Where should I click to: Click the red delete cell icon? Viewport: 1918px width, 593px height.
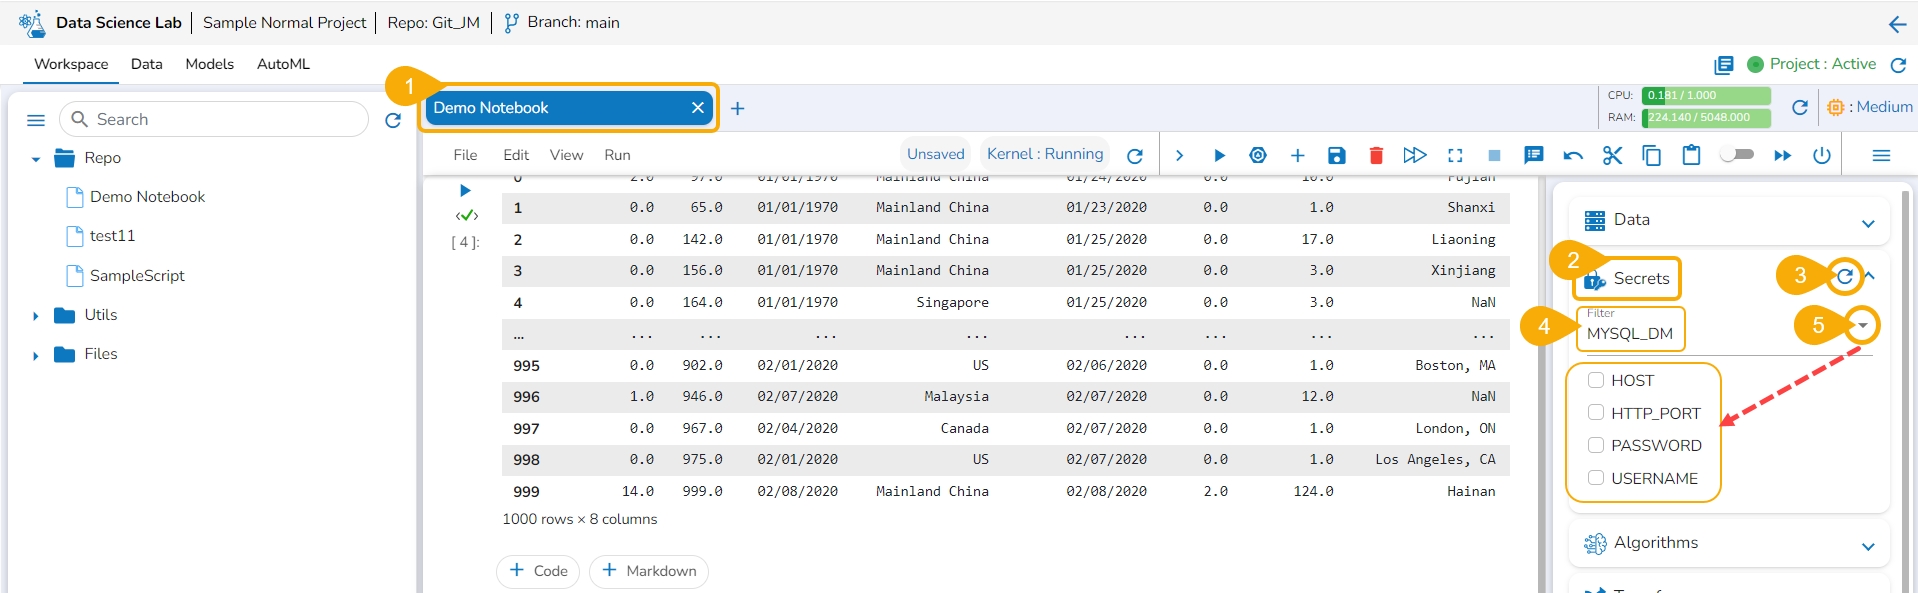pyautogui.click(x=1376, y=155)
